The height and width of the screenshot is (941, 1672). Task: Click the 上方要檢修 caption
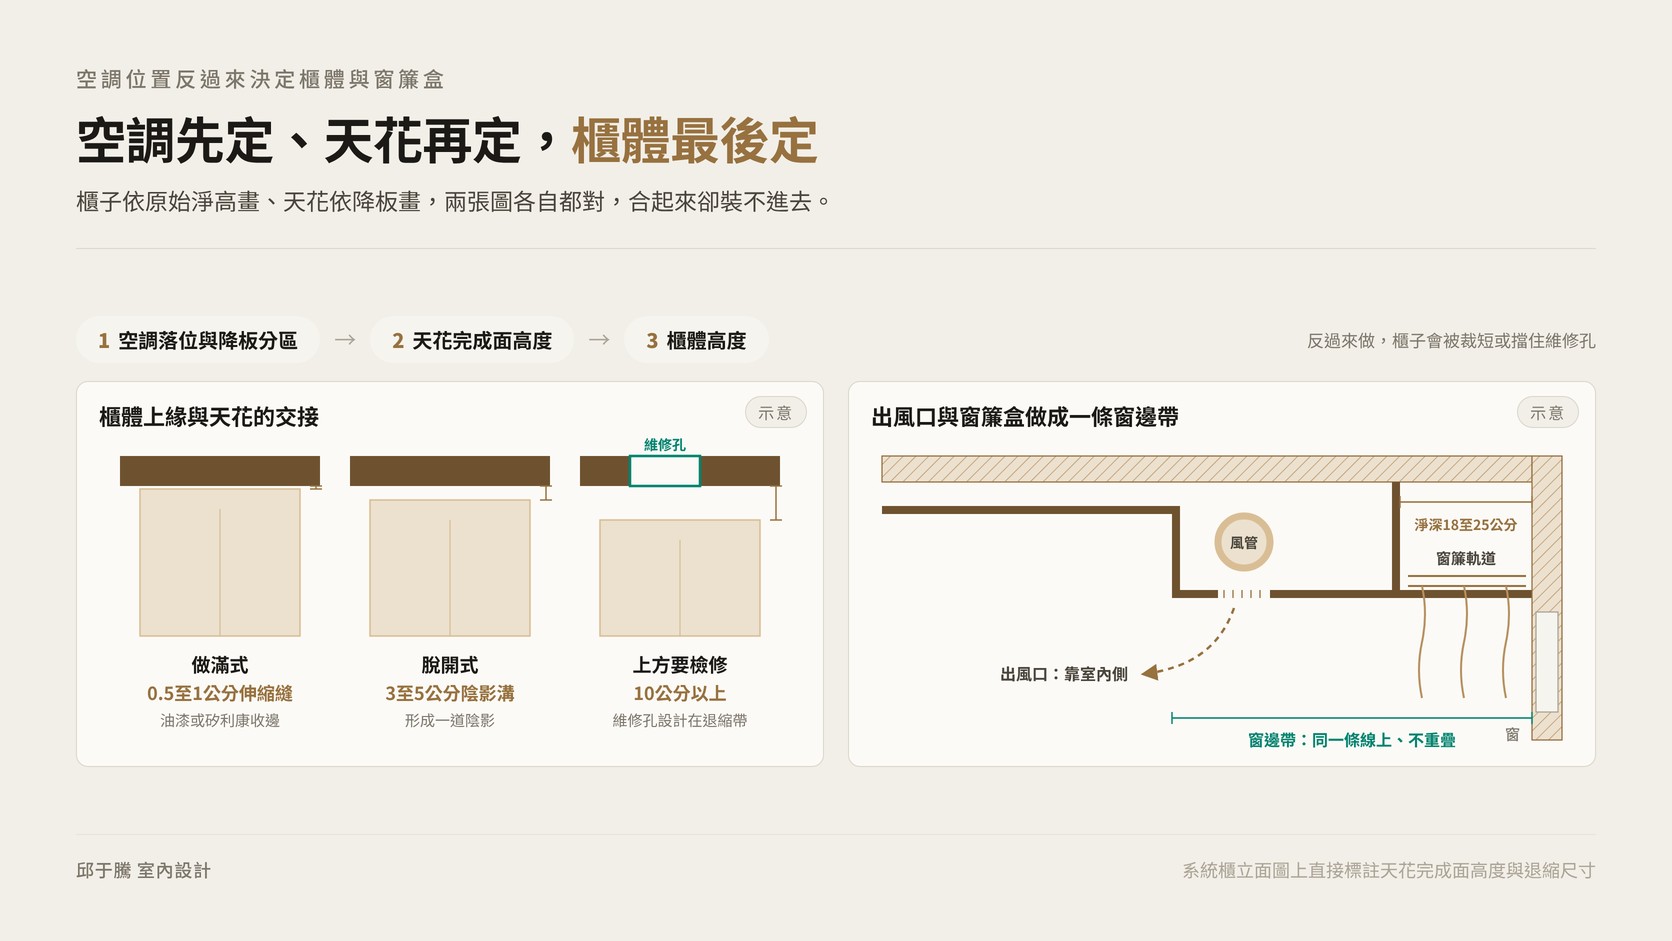tap(680, 665)
